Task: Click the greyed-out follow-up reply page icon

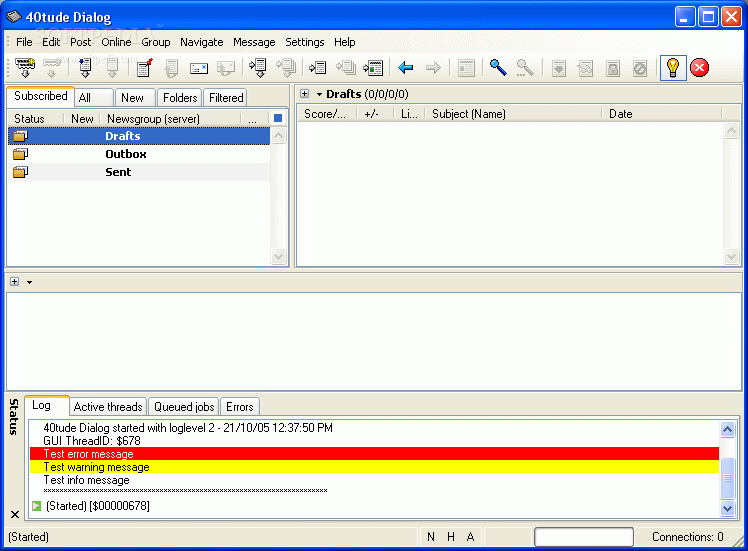Action: coord(171,68)
